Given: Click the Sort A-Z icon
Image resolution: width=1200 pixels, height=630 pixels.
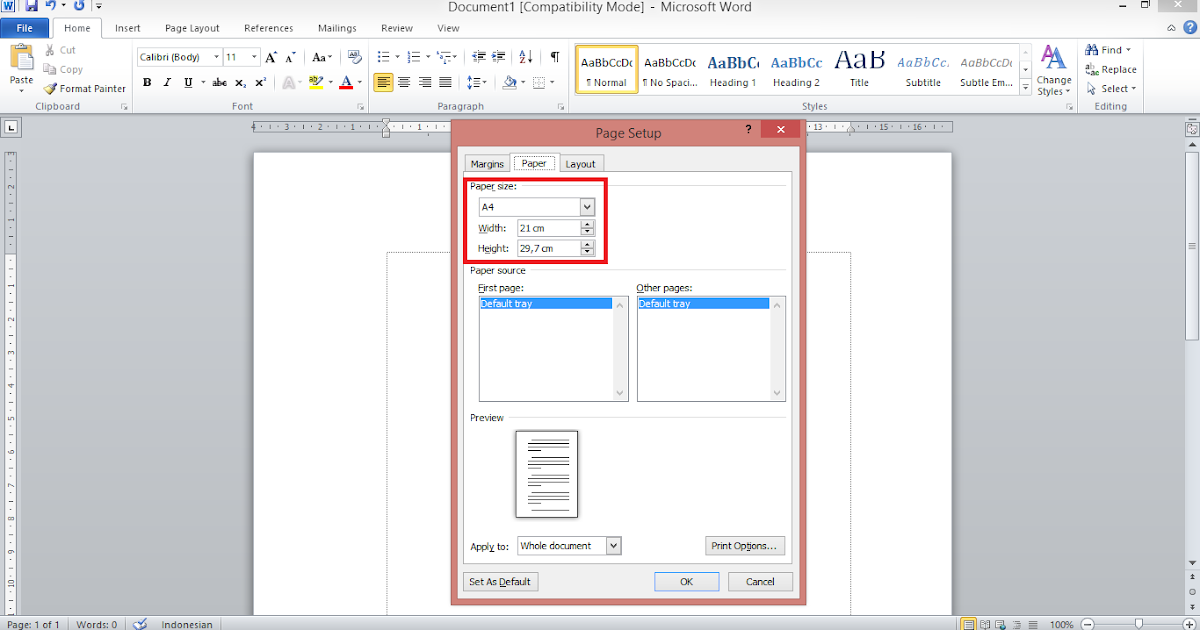Looking at the screenshot, I should [527, 57].
